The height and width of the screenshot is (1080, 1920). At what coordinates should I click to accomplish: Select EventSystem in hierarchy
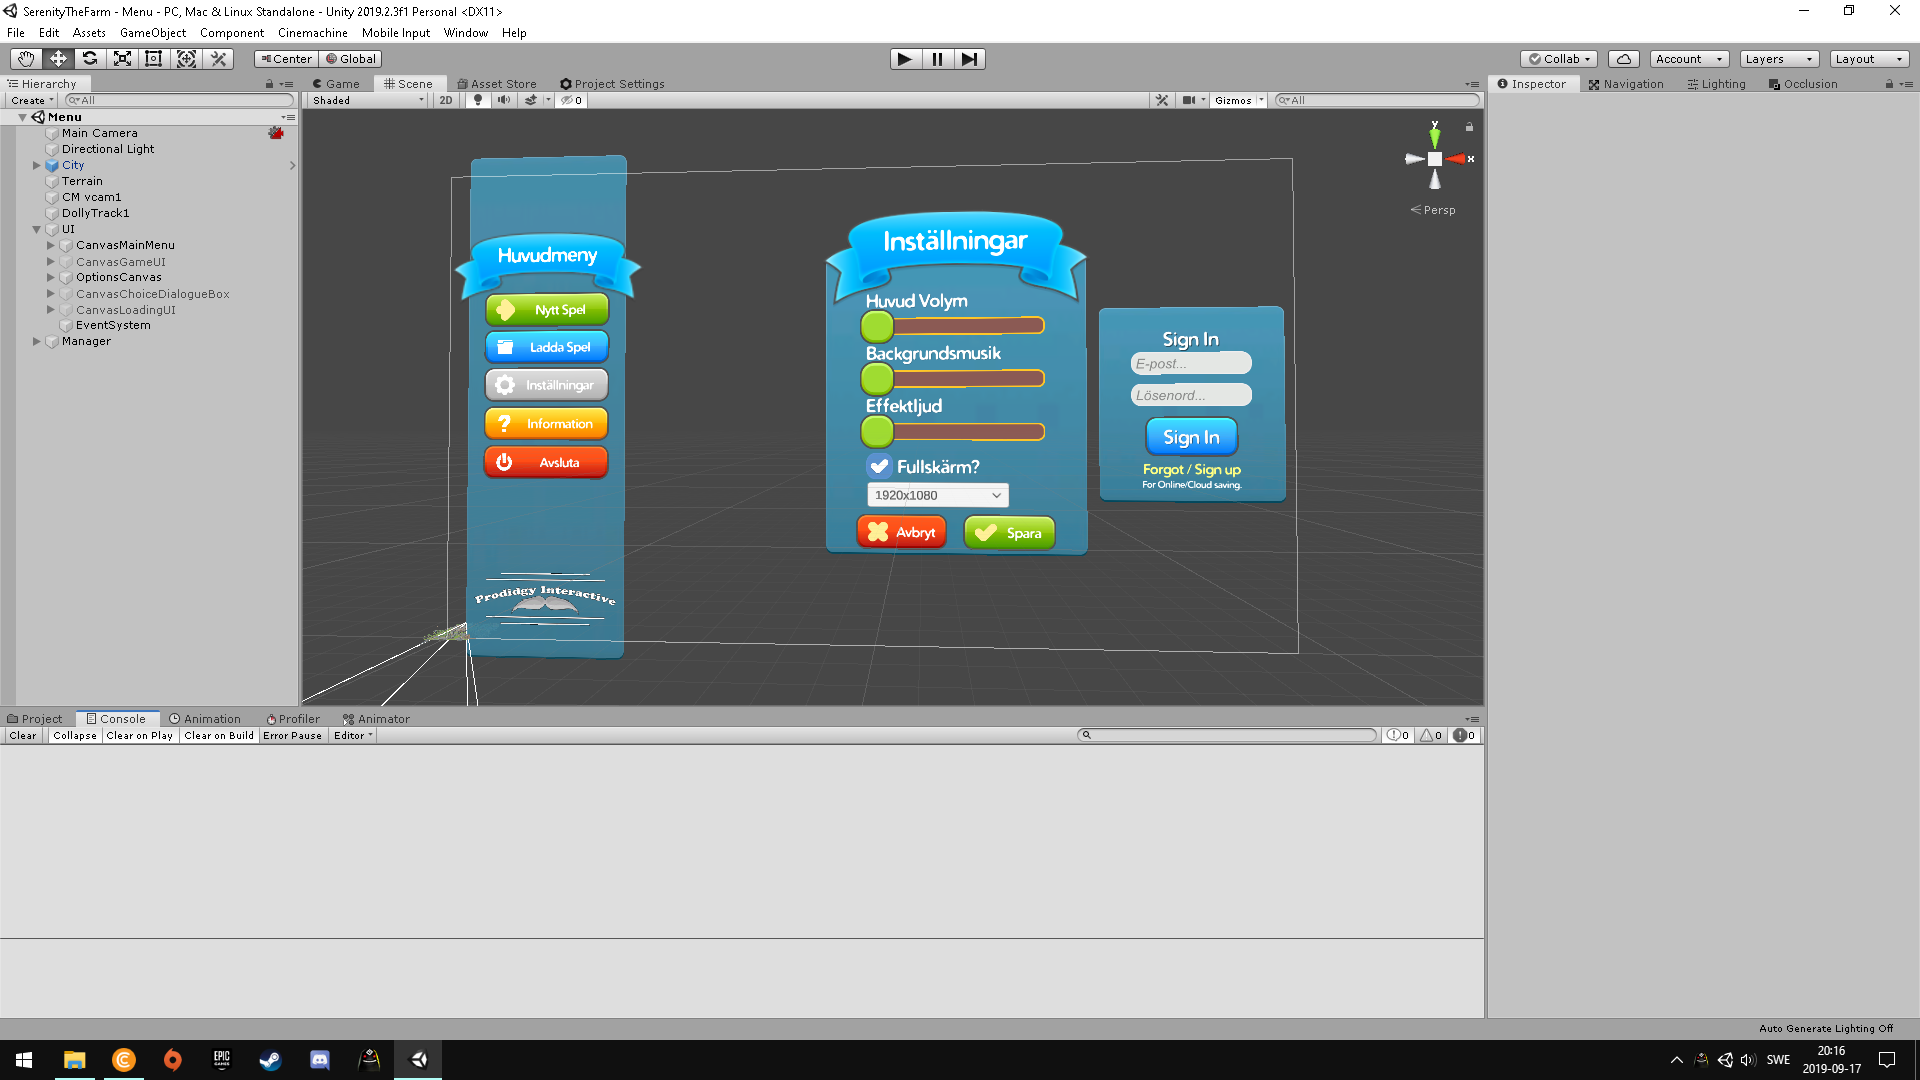[113, 325]
